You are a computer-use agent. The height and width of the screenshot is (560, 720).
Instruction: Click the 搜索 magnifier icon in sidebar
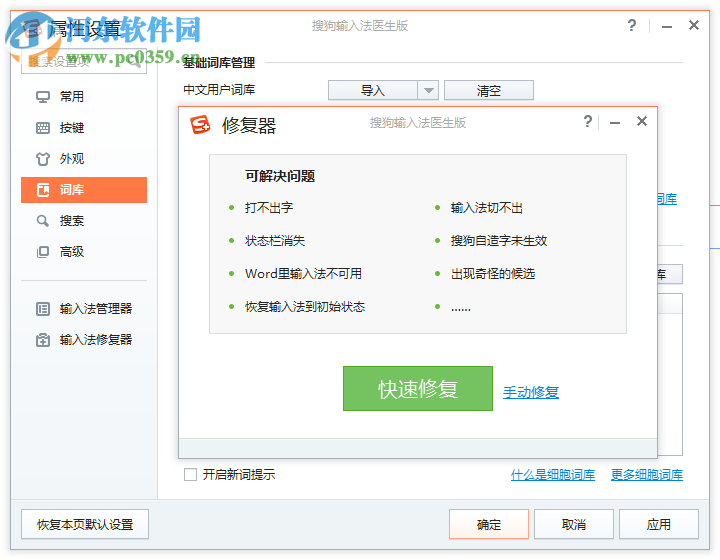(43, 221)
